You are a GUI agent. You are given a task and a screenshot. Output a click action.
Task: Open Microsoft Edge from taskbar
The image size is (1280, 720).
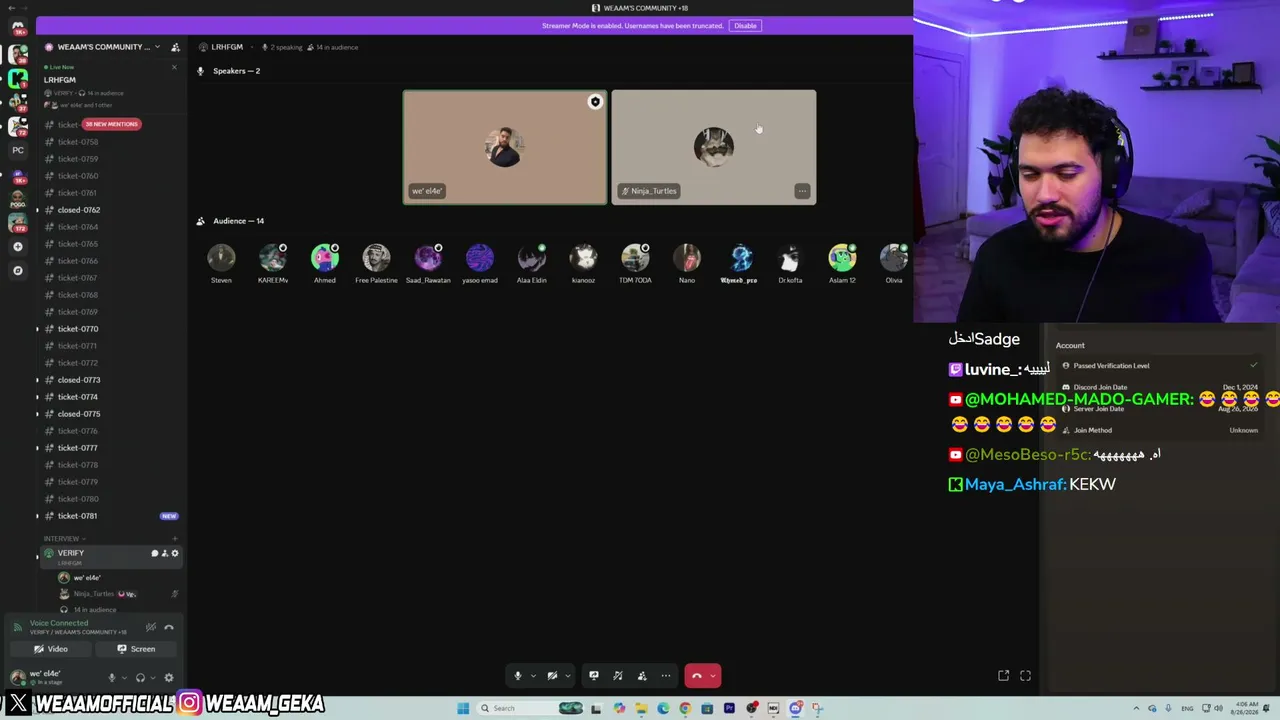[663, 709]
